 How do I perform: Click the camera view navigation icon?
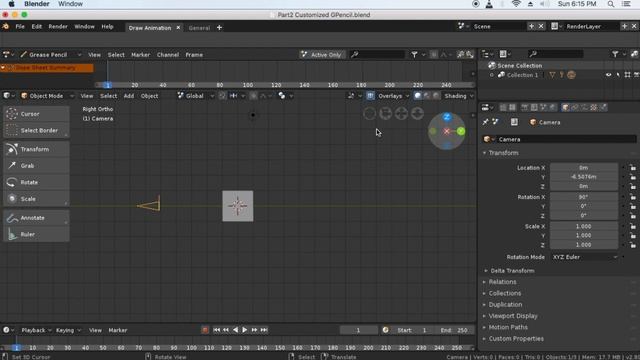pos(385,113)
